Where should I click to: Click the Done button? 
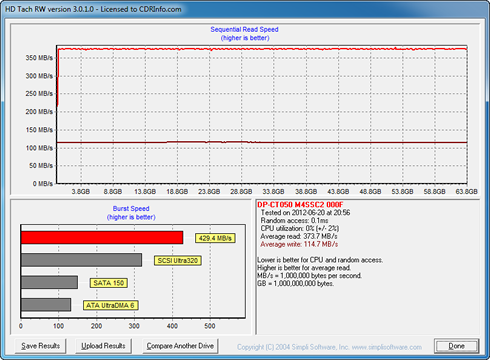456,346
